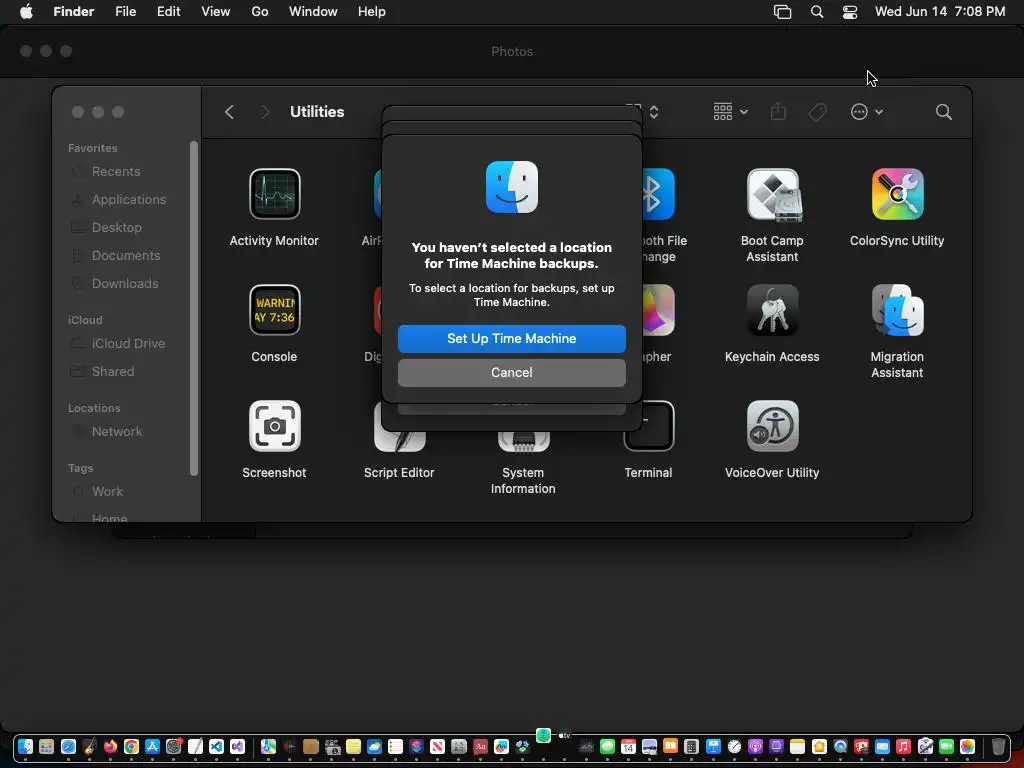Open Keynote from the Dock

[713, 746]
